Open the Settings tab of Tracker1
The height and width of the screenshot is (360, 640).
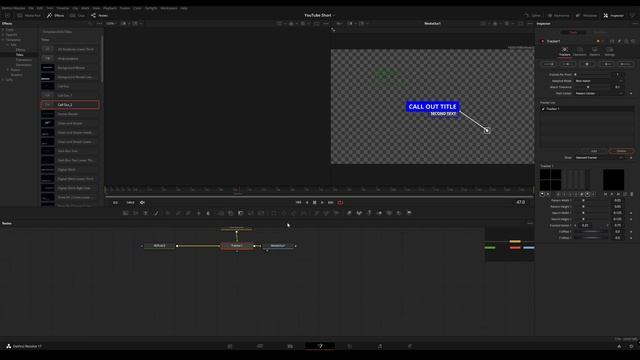(x=609, y=51)
